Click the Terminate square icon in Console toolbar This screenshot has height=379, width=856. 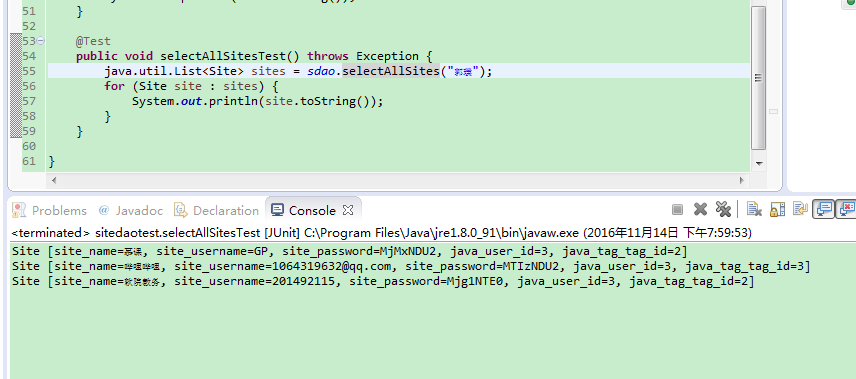pyautogui.click(x=677, y=209)
